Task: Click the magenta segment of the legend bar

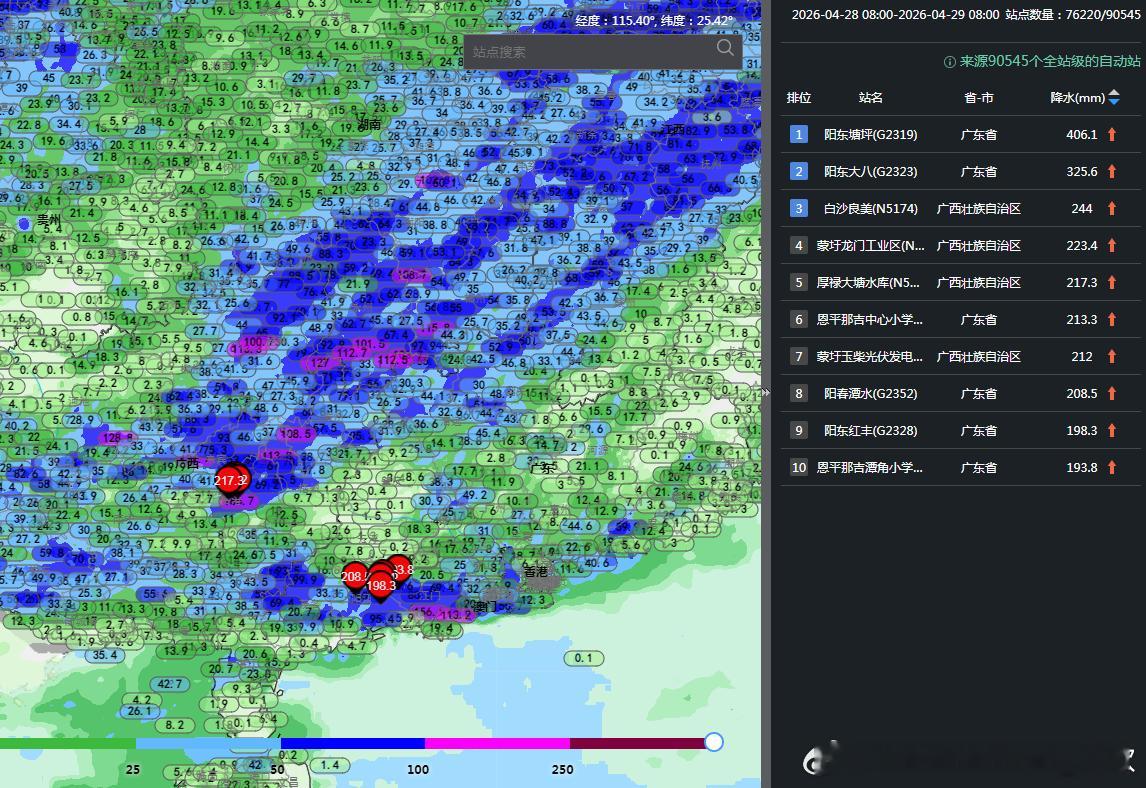Action: tap(497, 743)
